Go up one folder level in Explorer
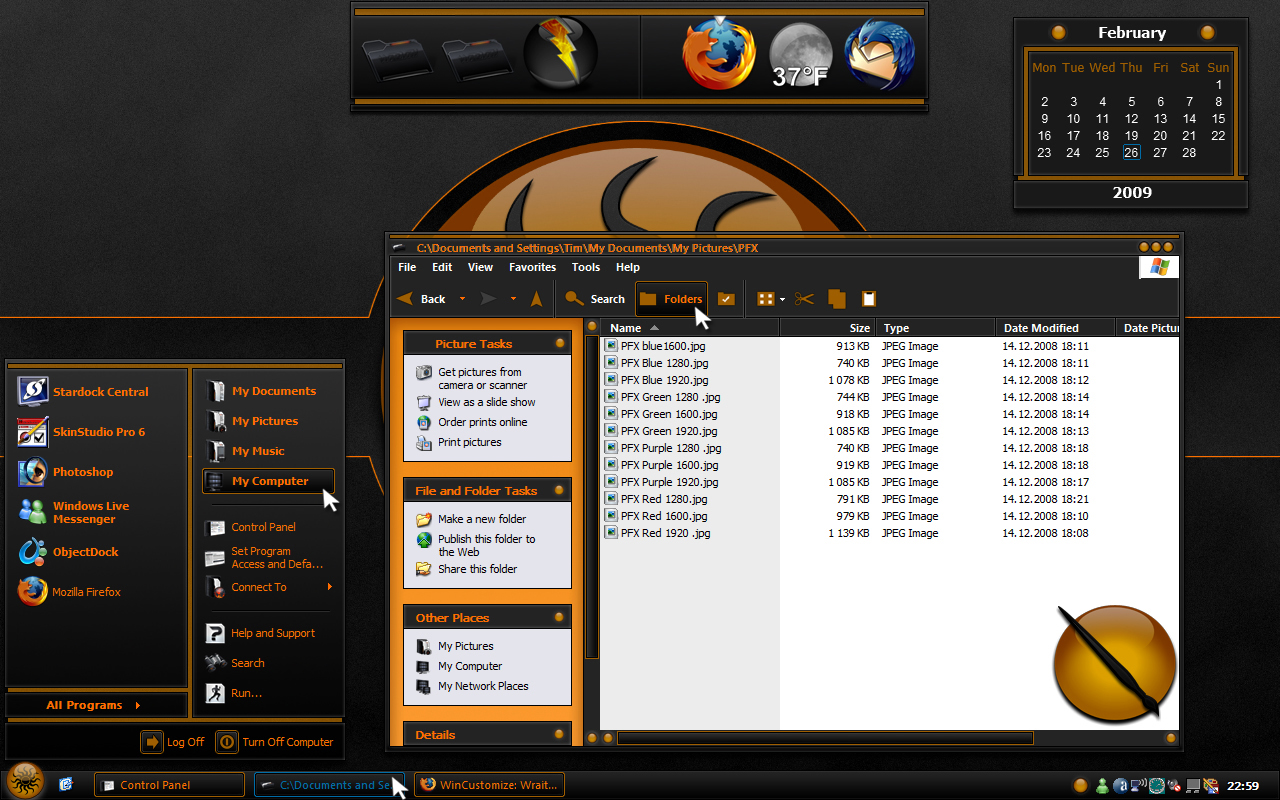The width and height of the screenshot is (1280, 800). coord(536,299)
